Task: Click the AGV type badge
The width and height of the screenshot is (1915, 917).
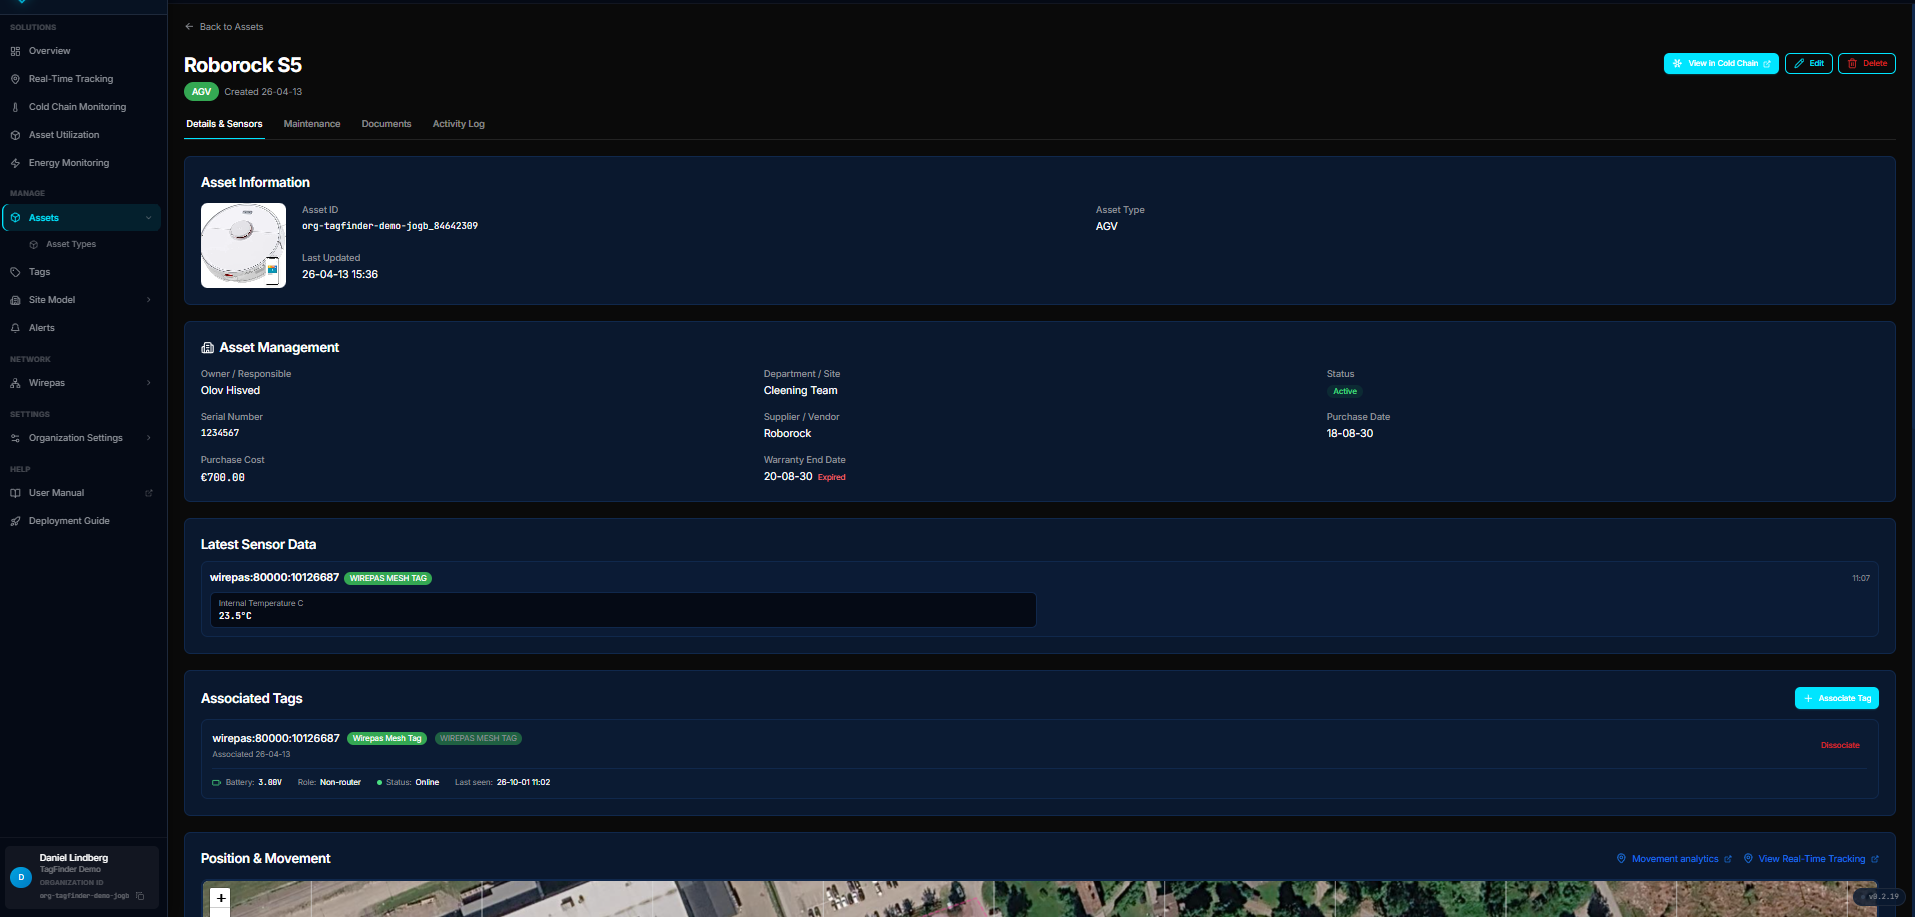Action: click(201, 92)
